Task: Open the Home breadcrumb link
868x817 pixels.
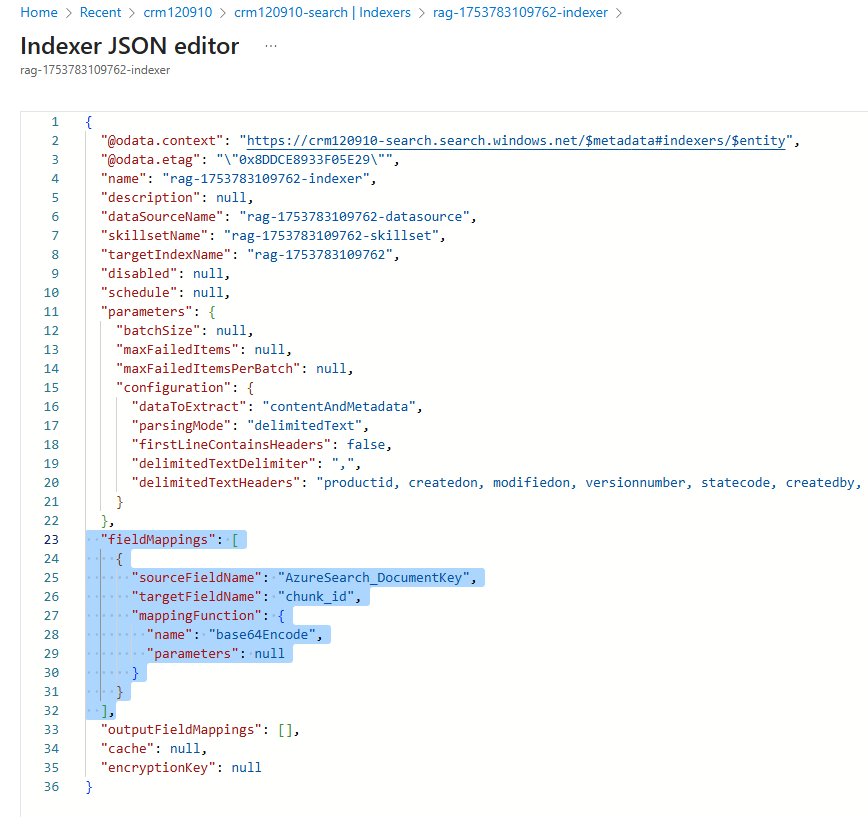Action: click(x=39, y=12)
